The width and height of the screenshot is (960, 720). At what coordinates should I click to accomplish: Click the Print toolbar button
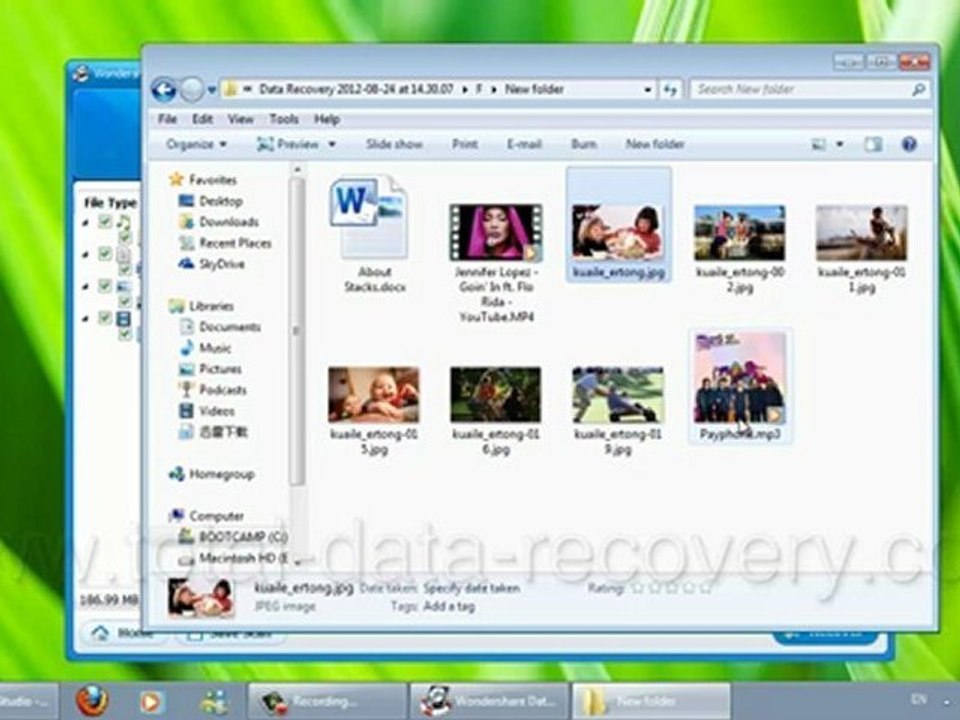click(465, 144)
